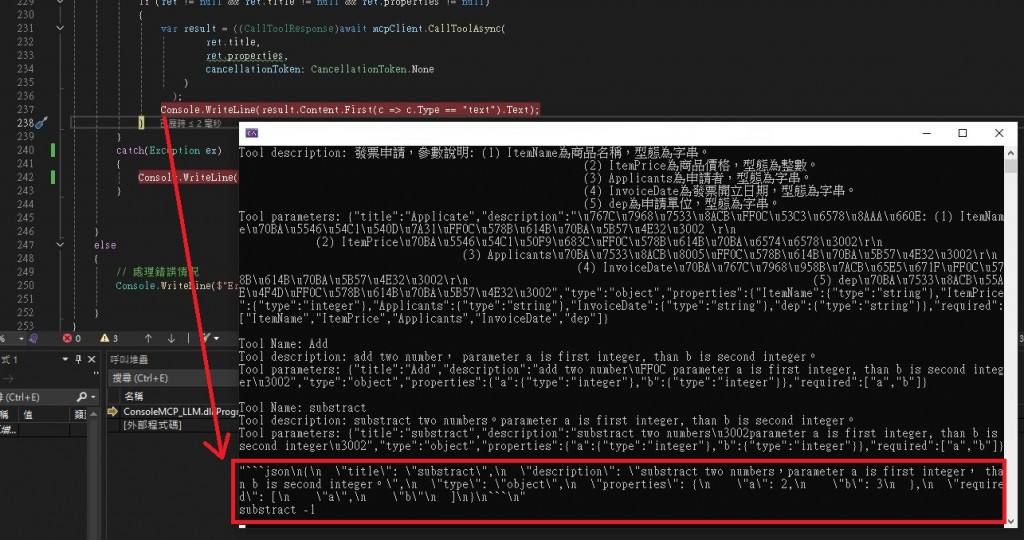
Task: Select the ConsoleMCP_LLM.dll call stack frame
Action: (180, 411)
